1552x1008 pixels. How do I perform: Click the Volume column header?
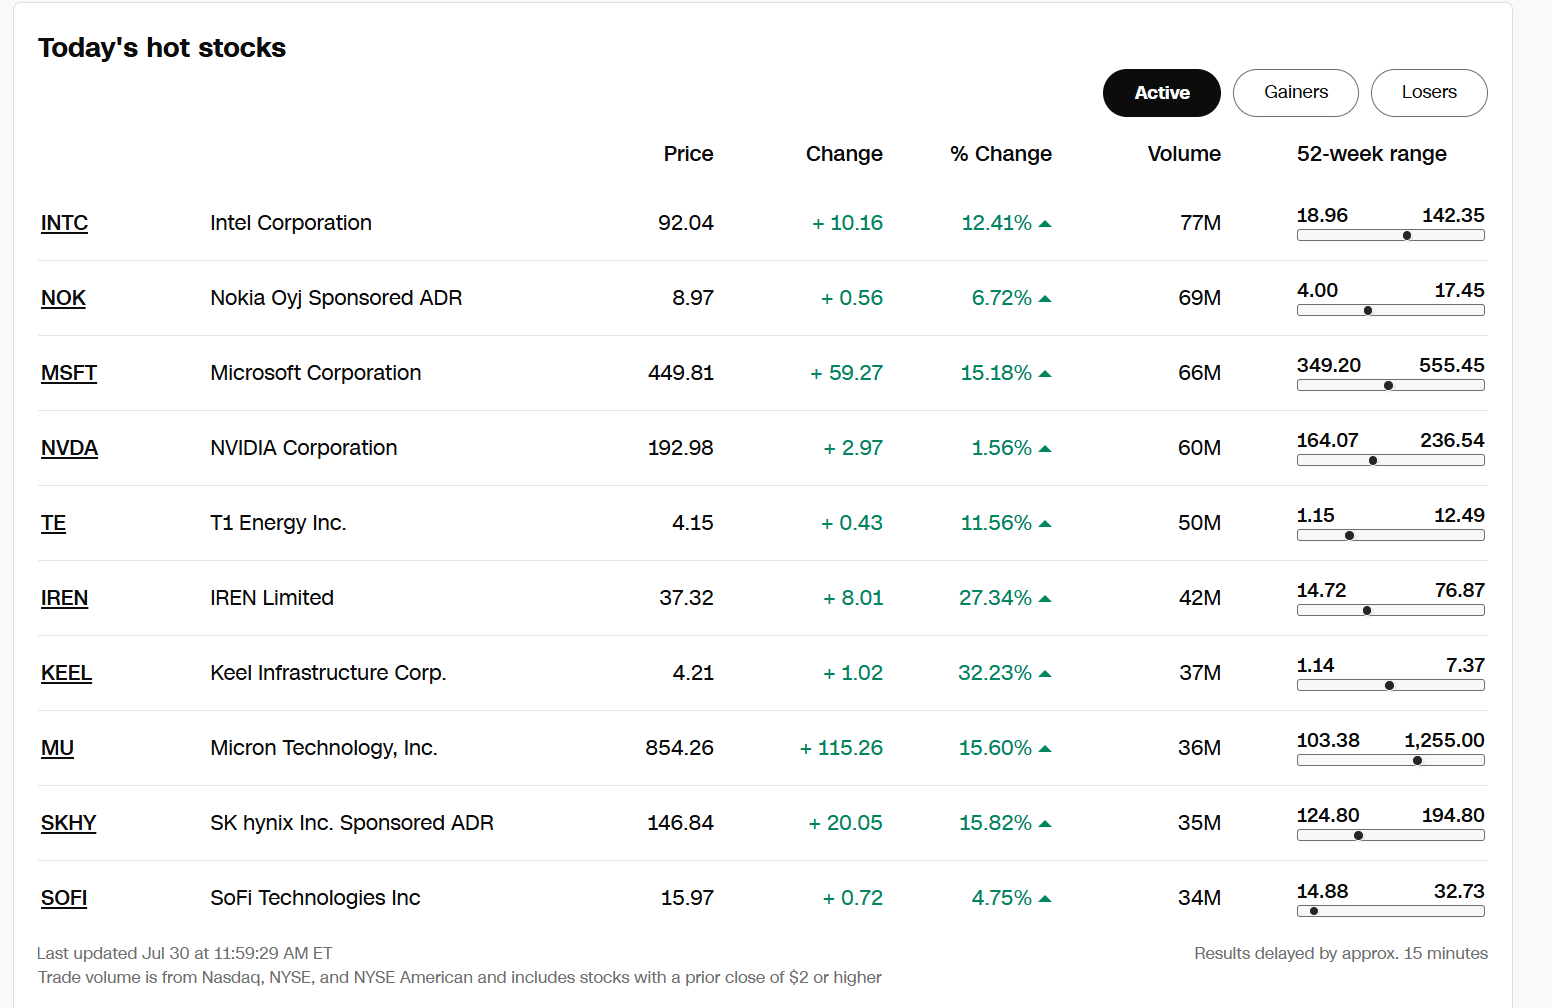[x=1184, y=154]
